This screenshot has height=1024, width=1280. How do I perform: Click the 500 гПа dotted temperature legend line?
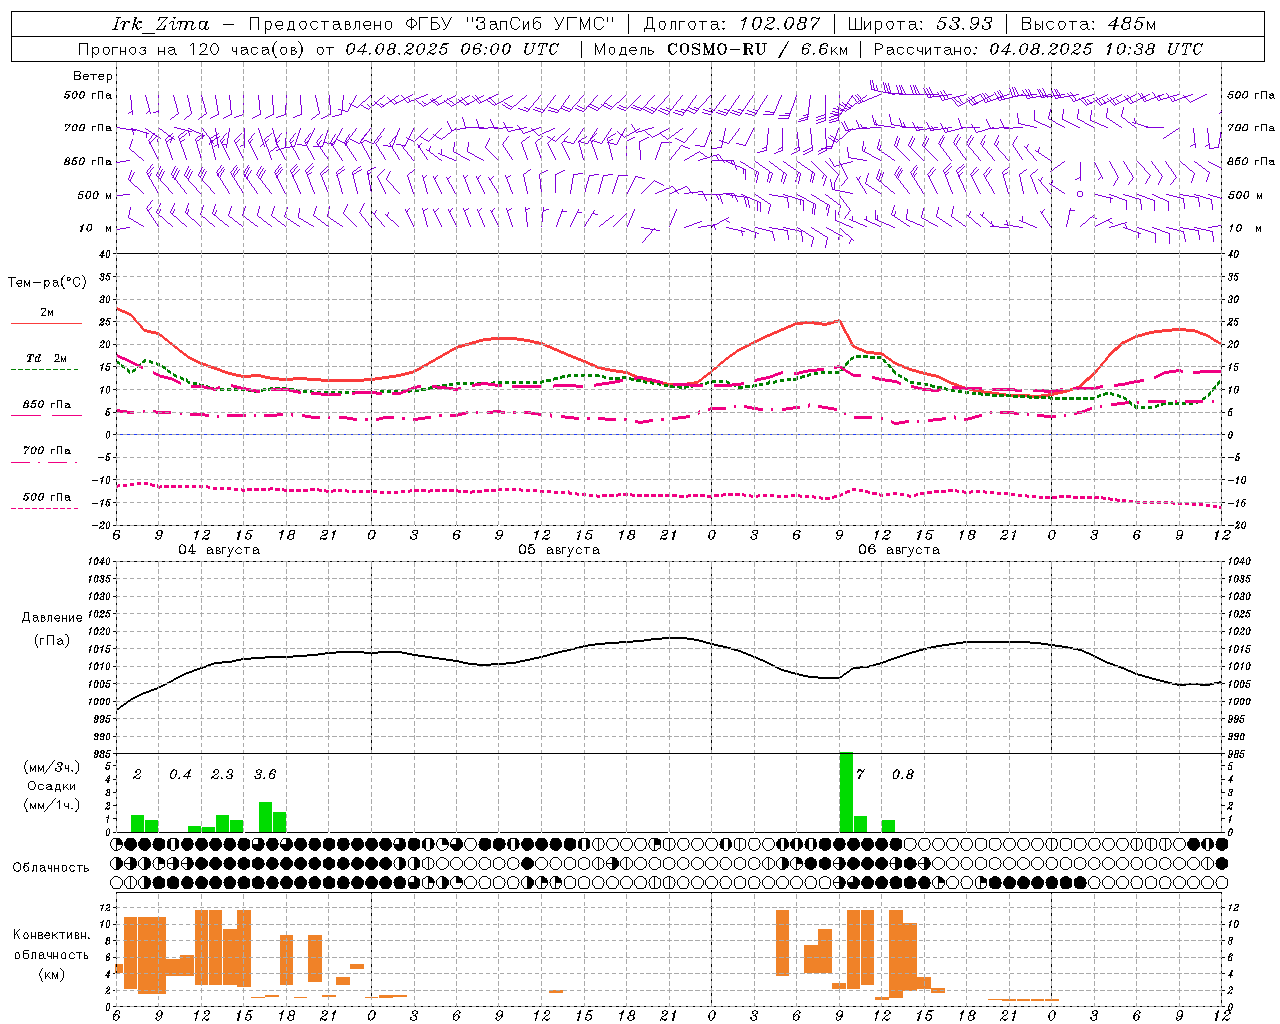click(x=46, y=508)
